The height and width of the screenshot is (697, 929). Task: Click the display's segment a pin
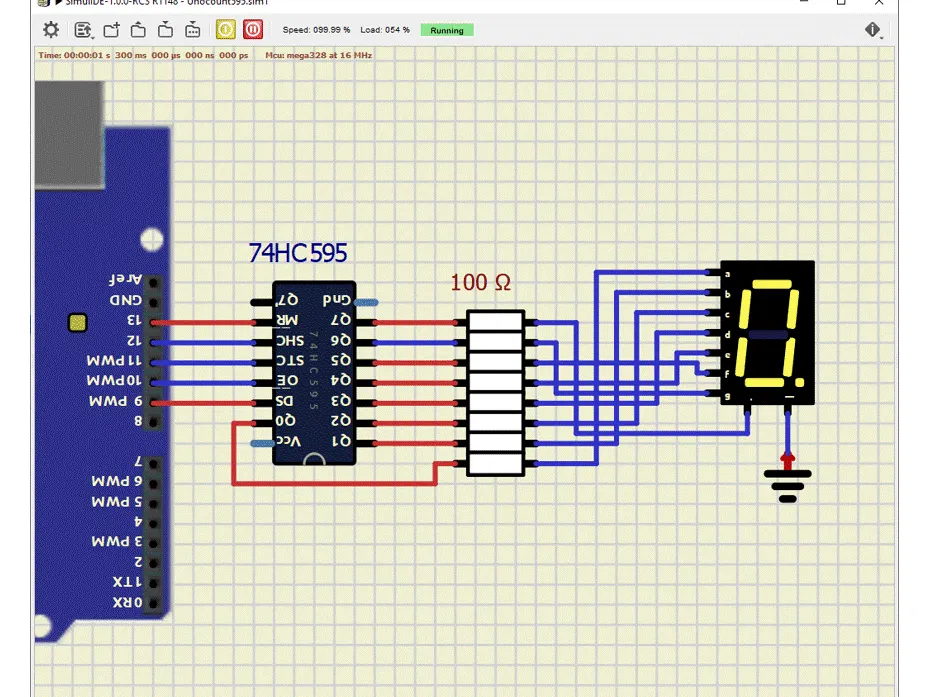point(713,273)
